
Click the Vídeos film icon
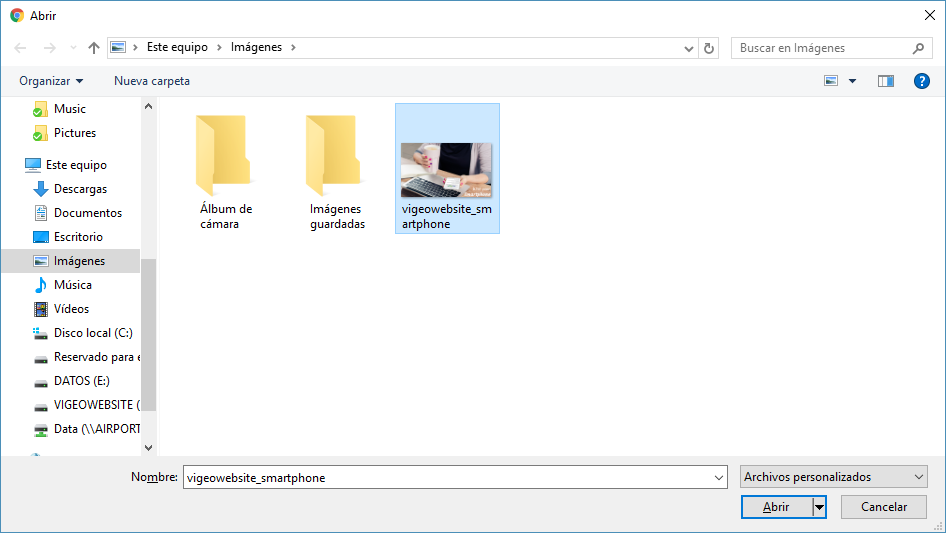(x=40, y=309)
